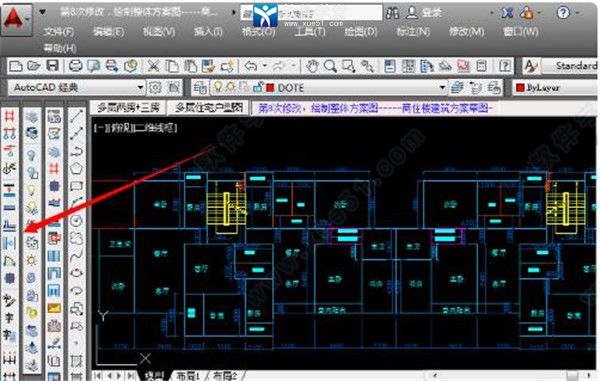Toggle layer freeze sun icon

pyautogui.click(x=230, y=87)
